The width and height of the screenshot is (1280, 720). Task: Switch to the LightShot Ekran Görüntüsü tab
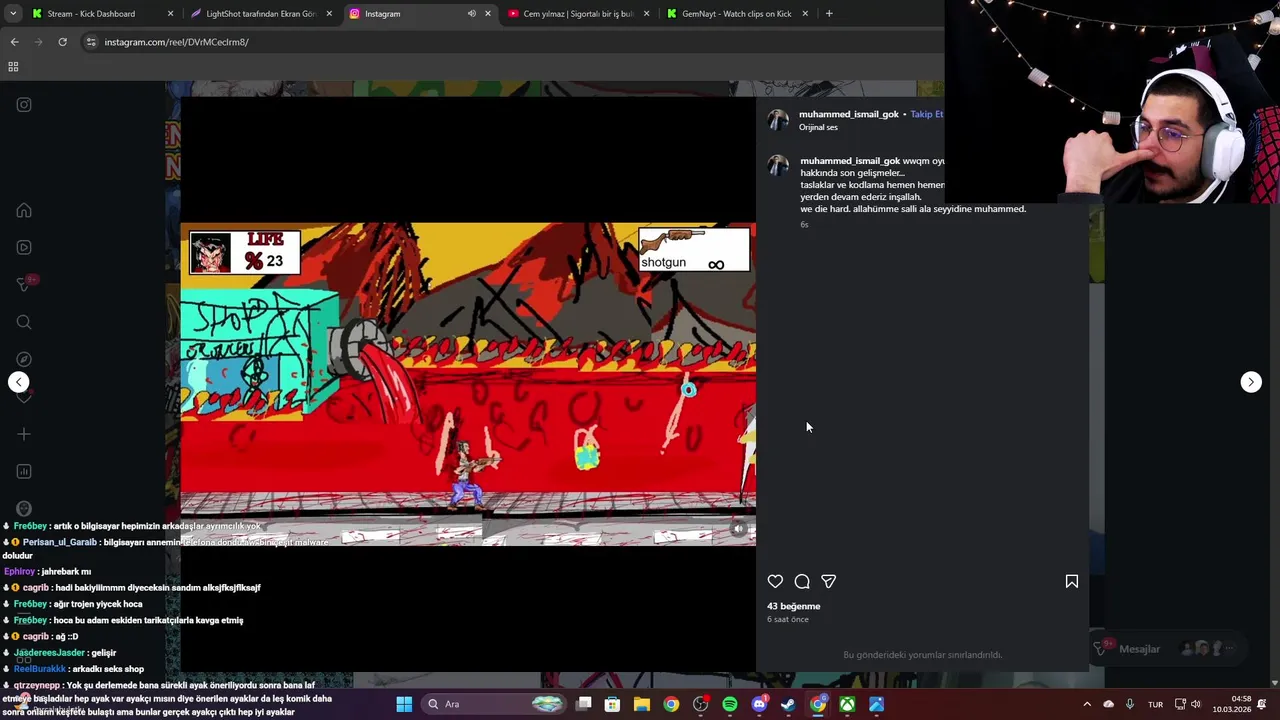tap(261, 14)
